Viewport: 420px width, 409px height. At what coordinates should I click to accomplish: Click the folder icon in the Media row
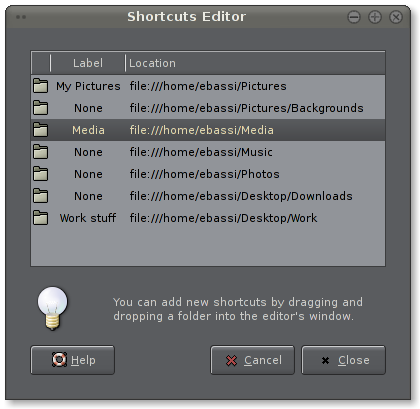pos(40,130)
